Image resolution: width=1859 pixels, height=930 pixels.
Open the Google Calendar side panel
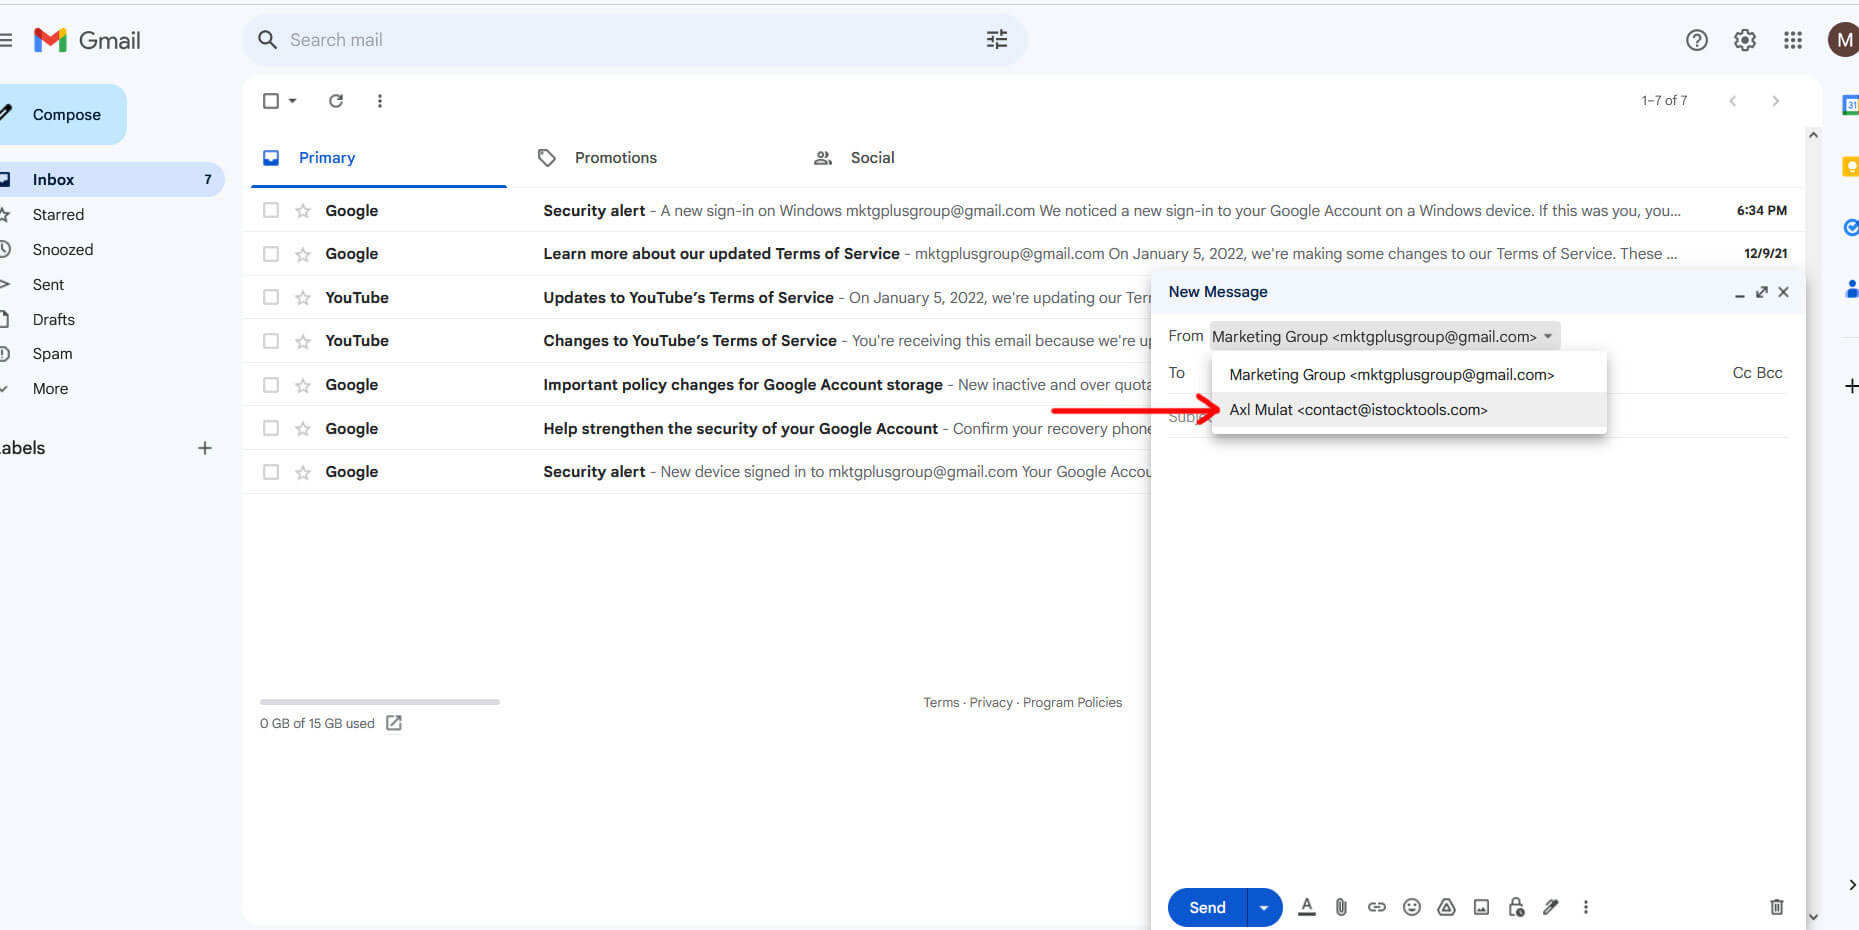pyautogui.click(x=1850, y=105)
